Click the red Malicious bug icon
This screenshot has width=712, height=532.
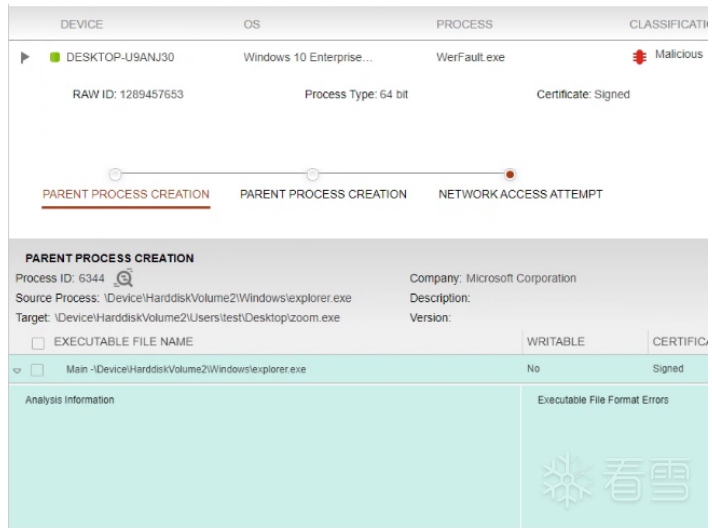pyautogui.click(x=639, y=57)
